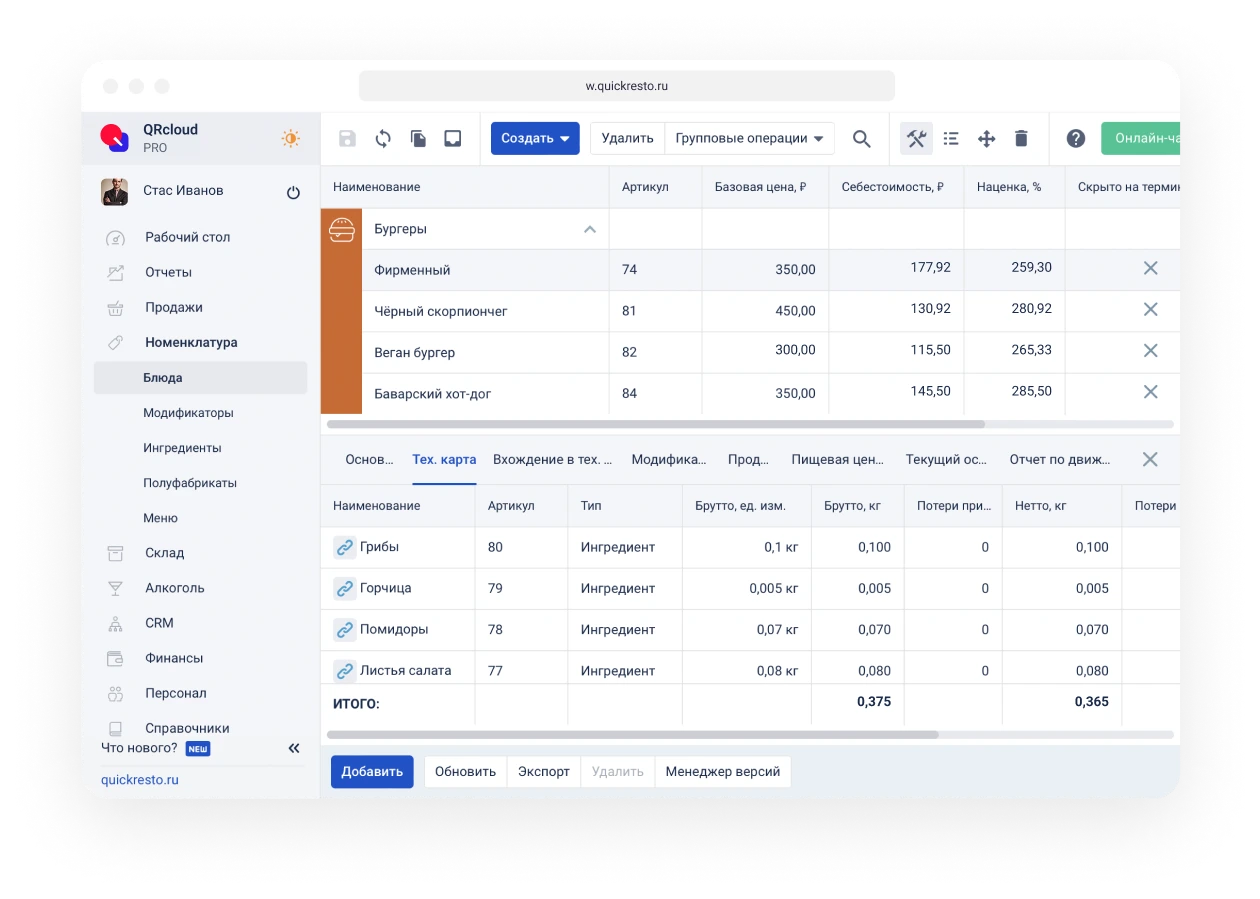Switch to the Пищевая ценность tab
1260x899 pixels.
click(837, 460)
